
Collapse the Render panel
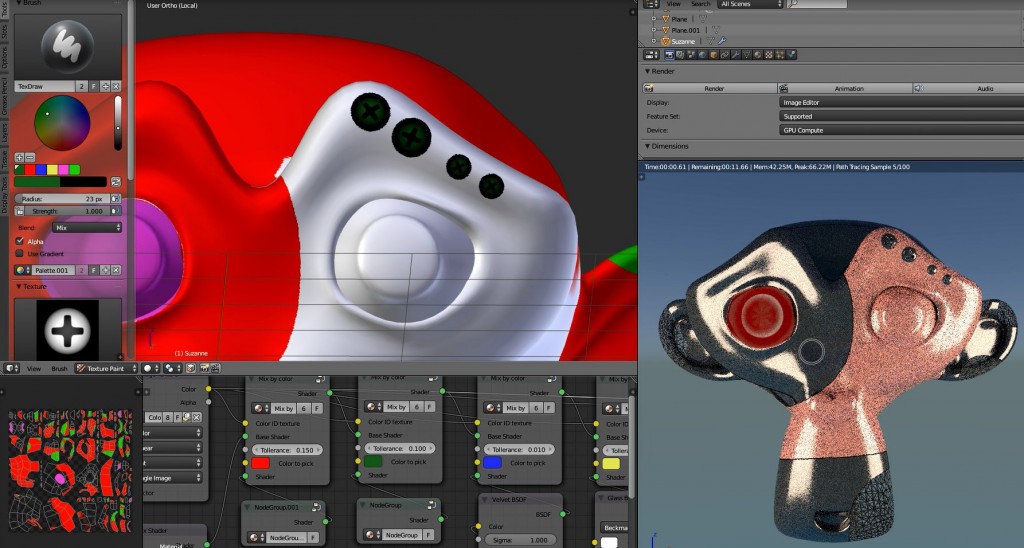pyautogui.click(x=648, y=71)
